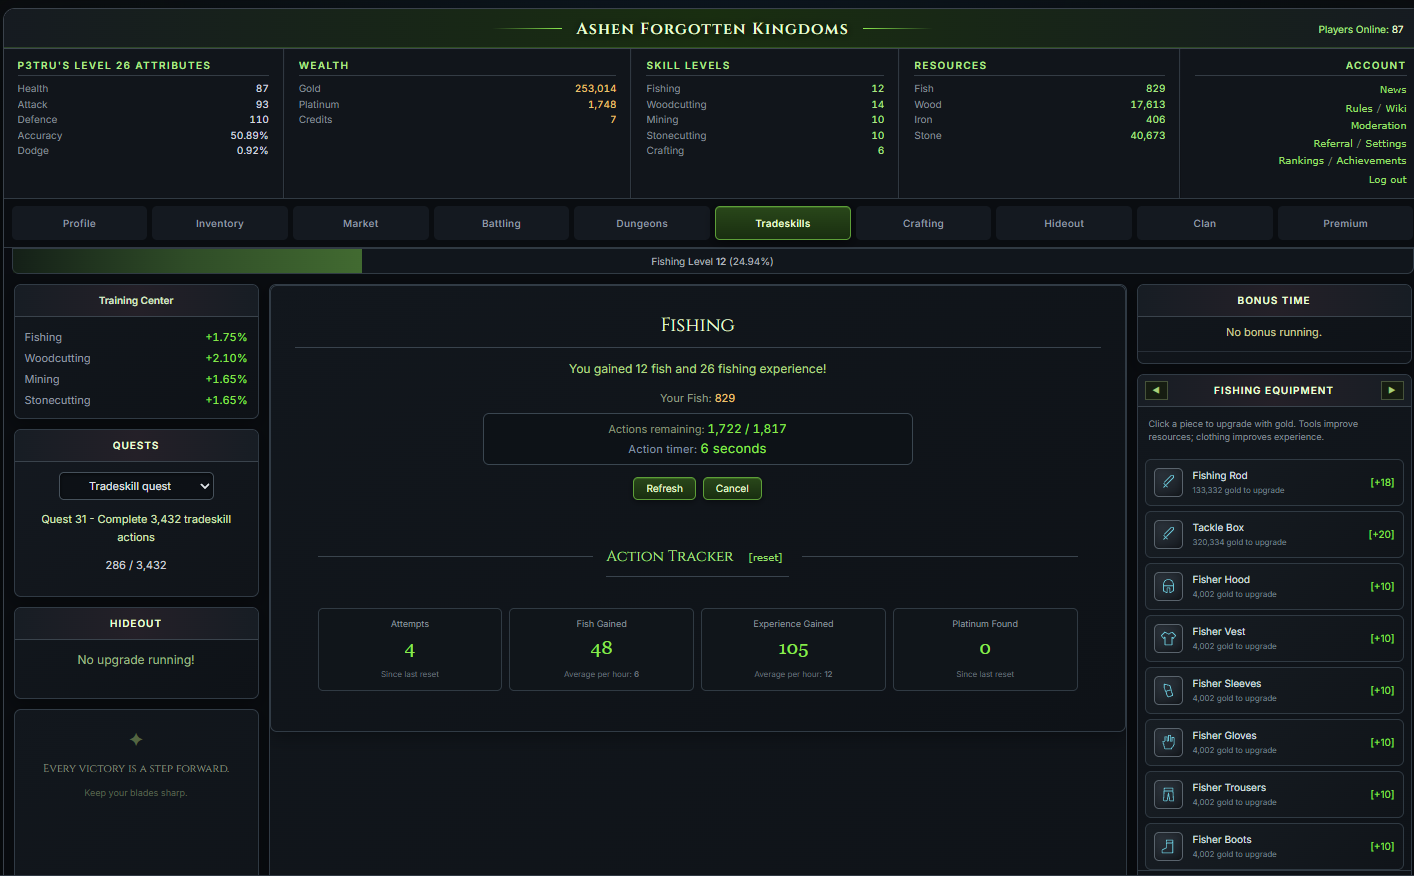Click 'No bonus running.' text

click(x=1274, y=332)
